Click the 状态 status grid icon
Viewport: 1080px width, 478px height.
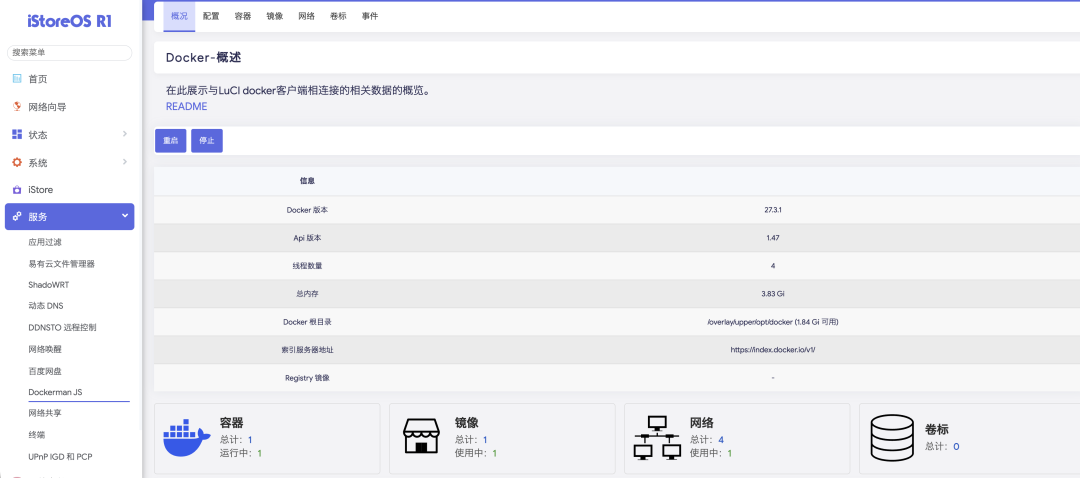point(17,134)
